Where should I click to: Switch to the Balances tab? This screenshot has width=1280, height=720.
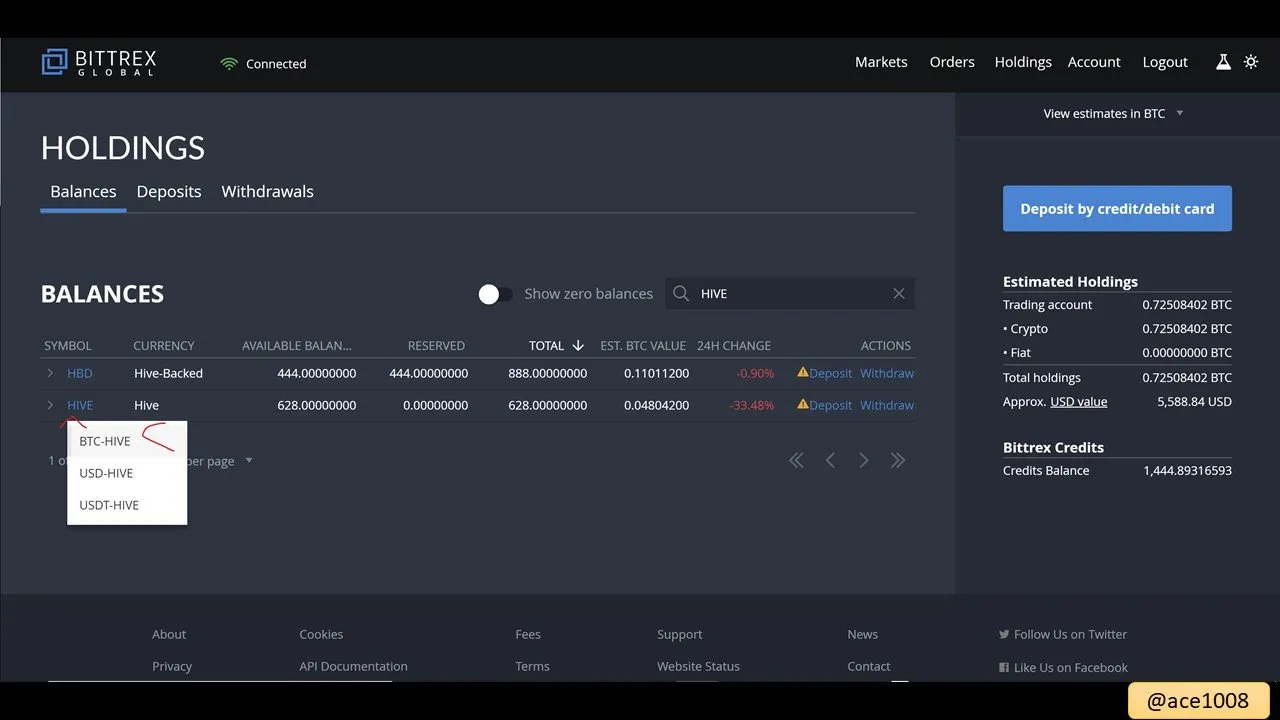83,191
